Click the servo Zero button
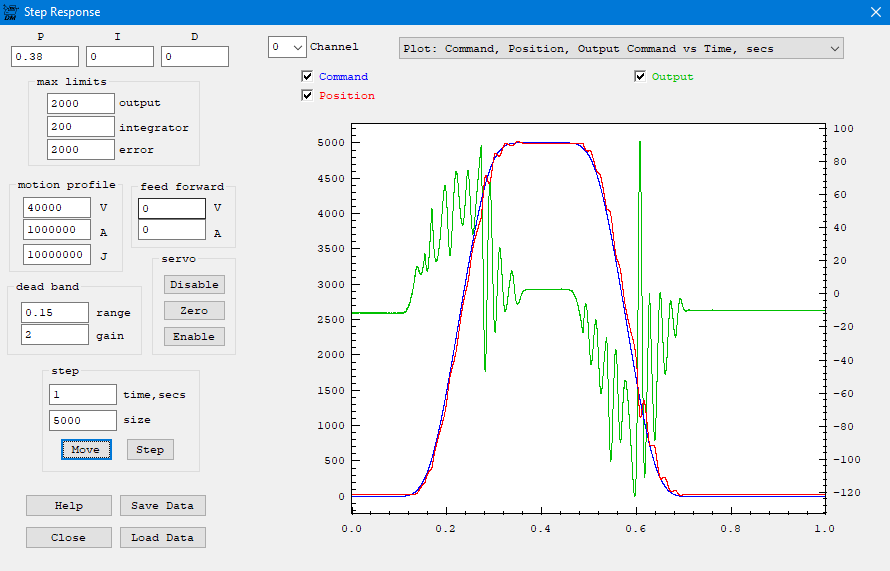Image resolution: width=890 pixels, height=571 pixels. click(x=194, y=311)
